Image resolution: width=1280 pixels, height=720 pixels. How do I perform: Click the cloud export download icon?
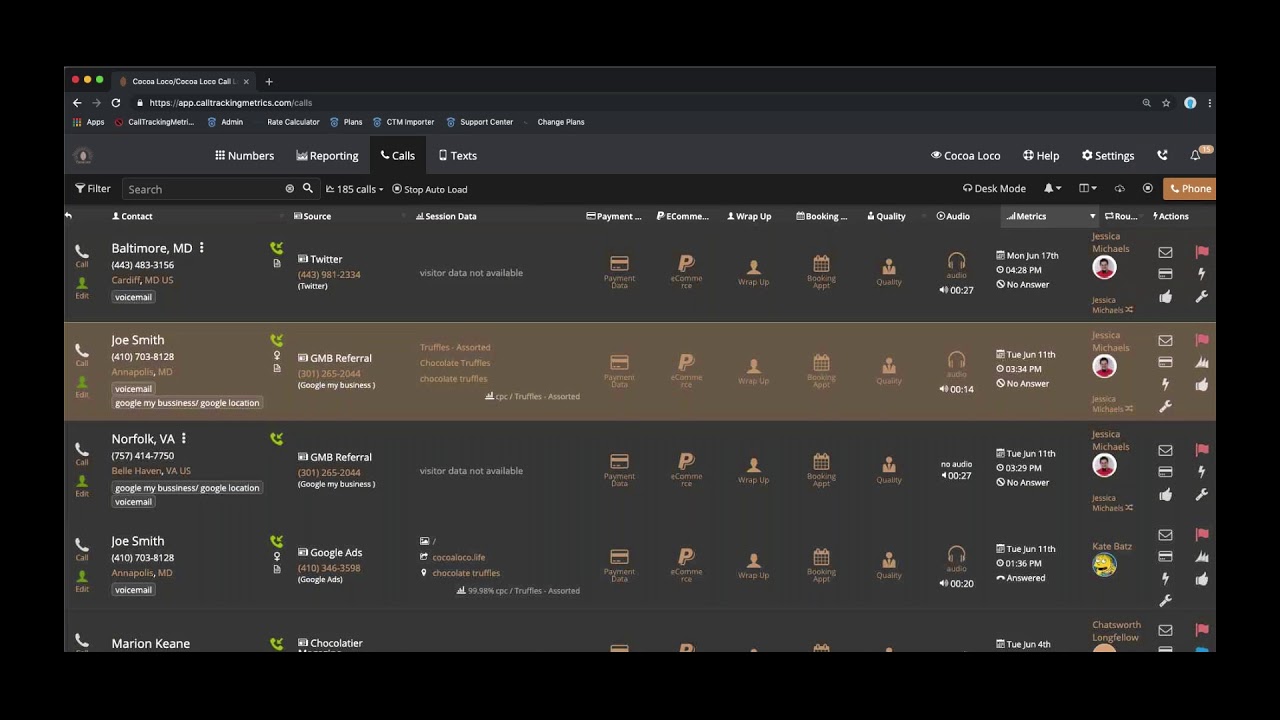tap(1119, 188)
